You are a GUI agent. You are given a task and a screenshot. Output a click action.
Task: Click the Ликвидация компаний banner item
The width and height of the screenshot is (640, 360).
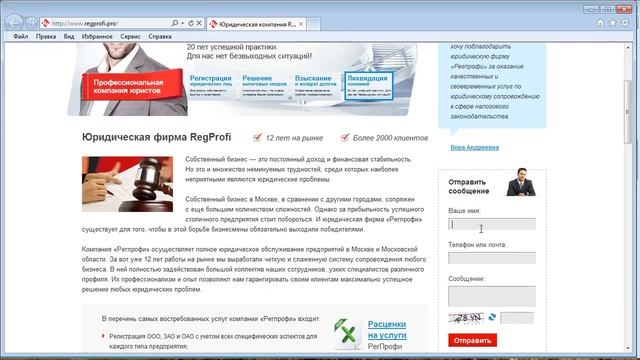(x=369, y=86)
